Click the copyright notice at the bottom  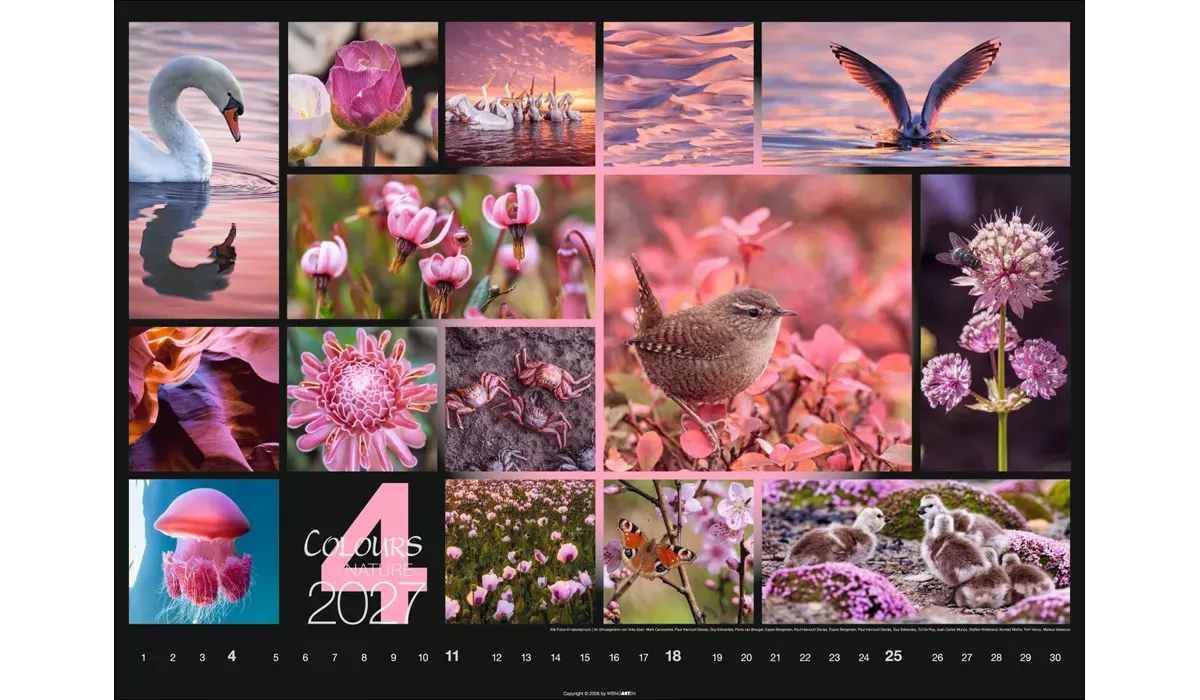click(x=600, y=693)
